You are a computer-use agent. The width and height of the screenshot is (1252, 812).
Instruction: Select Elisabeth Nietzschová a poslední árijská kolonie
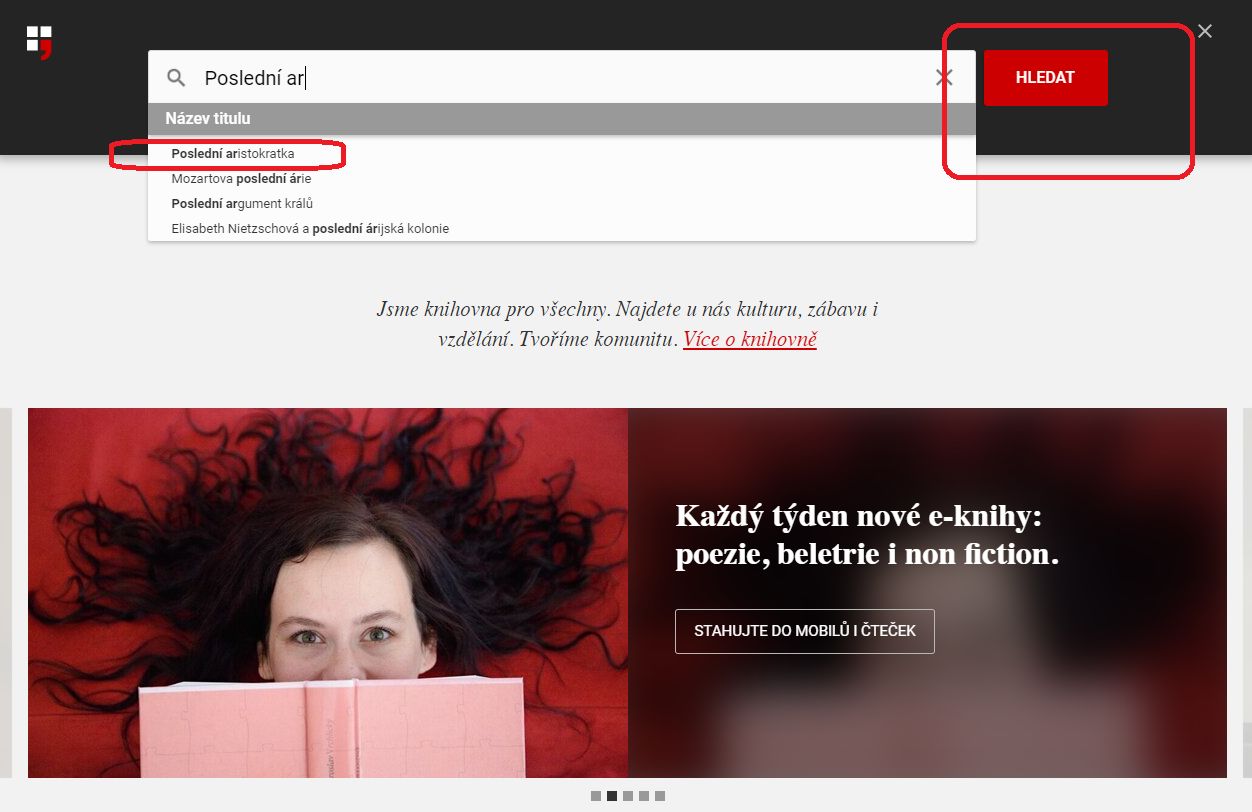(310, 229)
